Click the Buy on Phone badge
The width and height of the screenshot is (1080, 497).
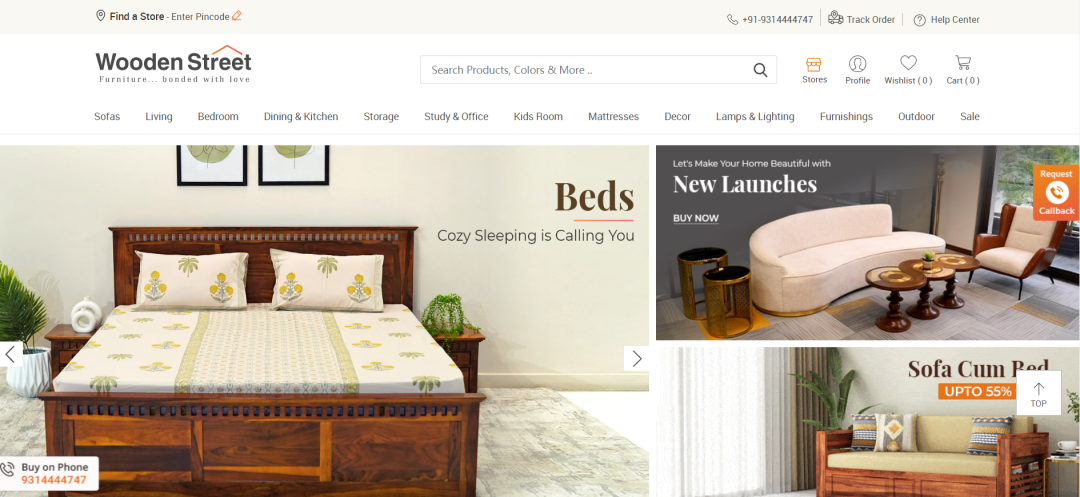pos(50,474)
